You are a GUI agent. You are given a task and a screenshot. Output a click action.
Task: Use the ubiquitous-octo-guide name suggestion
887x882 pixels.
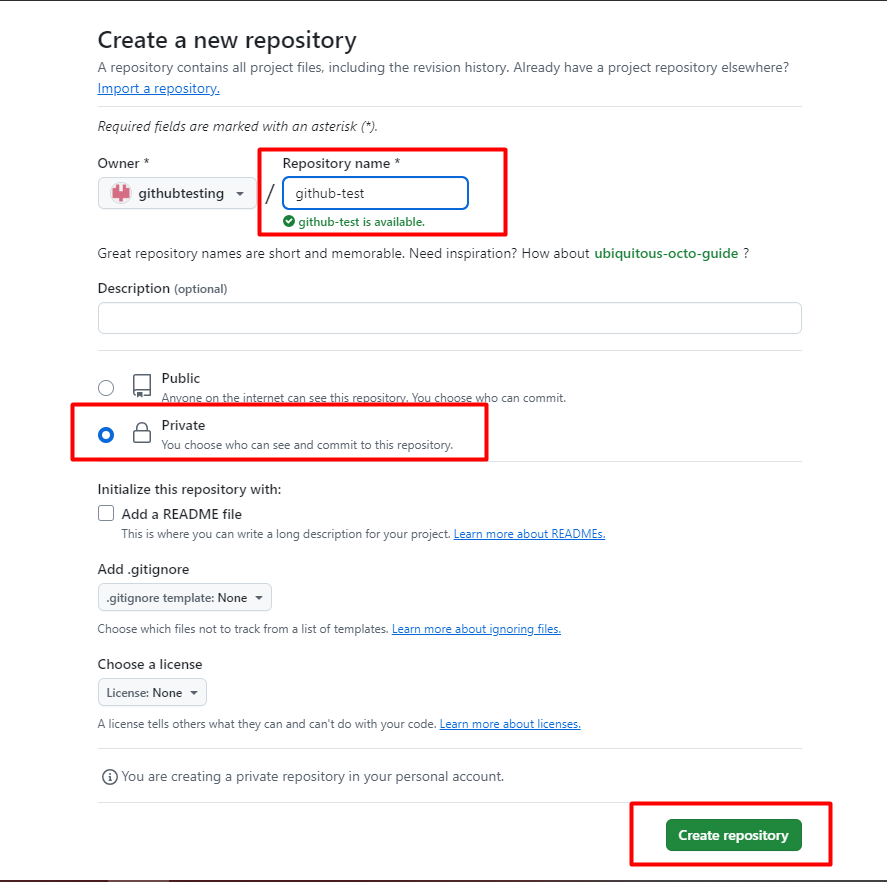tap(666, 253)
